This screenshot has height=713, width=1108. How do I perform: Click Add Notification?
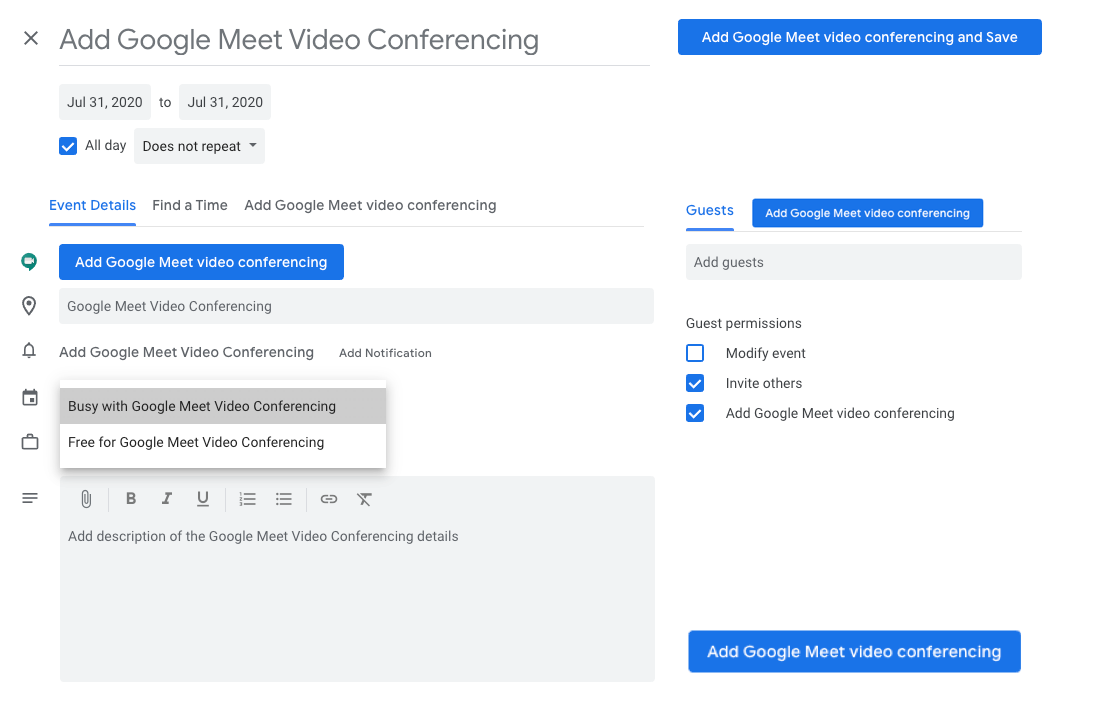[x=385, y=353]
